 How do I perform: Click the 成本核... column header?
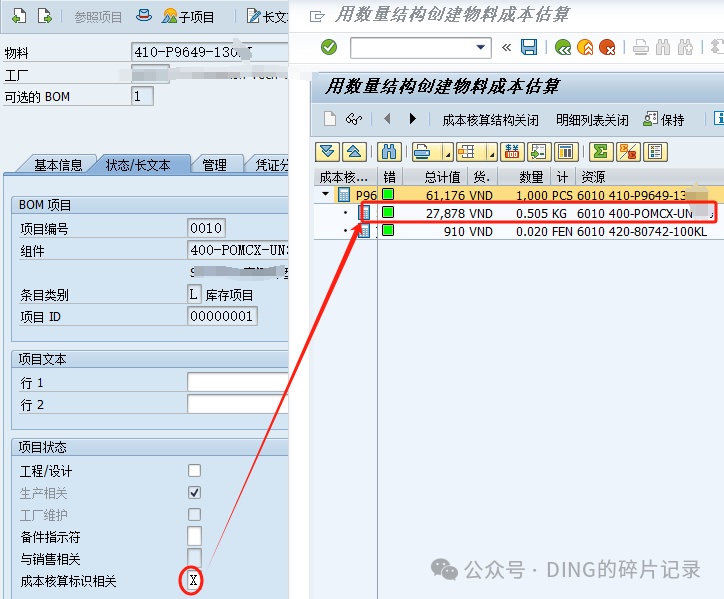344,177
